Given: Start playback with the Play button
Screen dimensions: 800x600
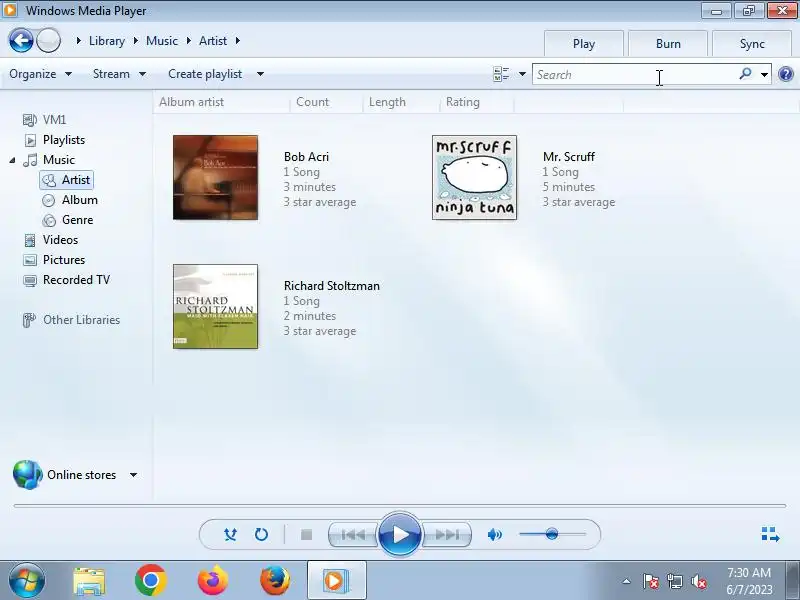Looking at the screenshot, I should [x=400, y=534].
